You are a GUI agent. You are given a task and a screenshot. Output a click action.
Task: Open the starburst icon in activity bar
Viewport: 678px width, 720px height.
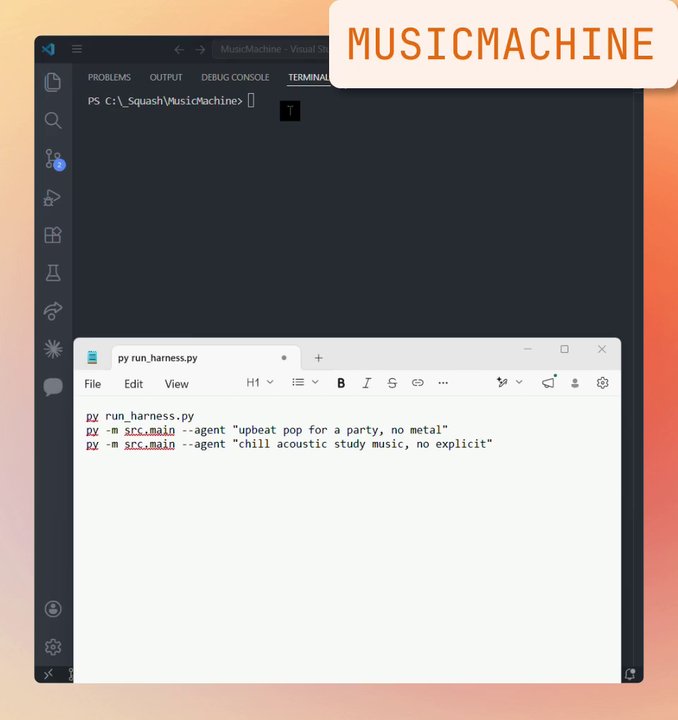point(53,349)
